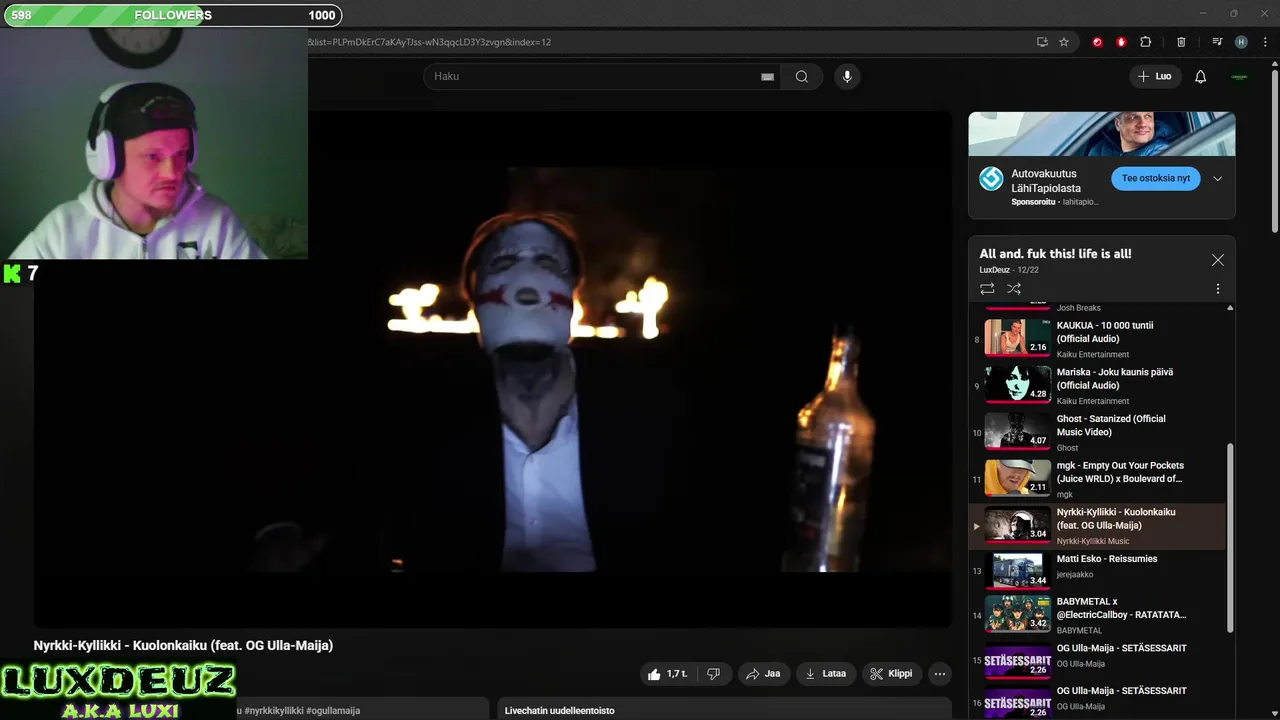Open YouTube notifications bell
Viewport: 1280px width, 720px height.
click(1201, 77)
